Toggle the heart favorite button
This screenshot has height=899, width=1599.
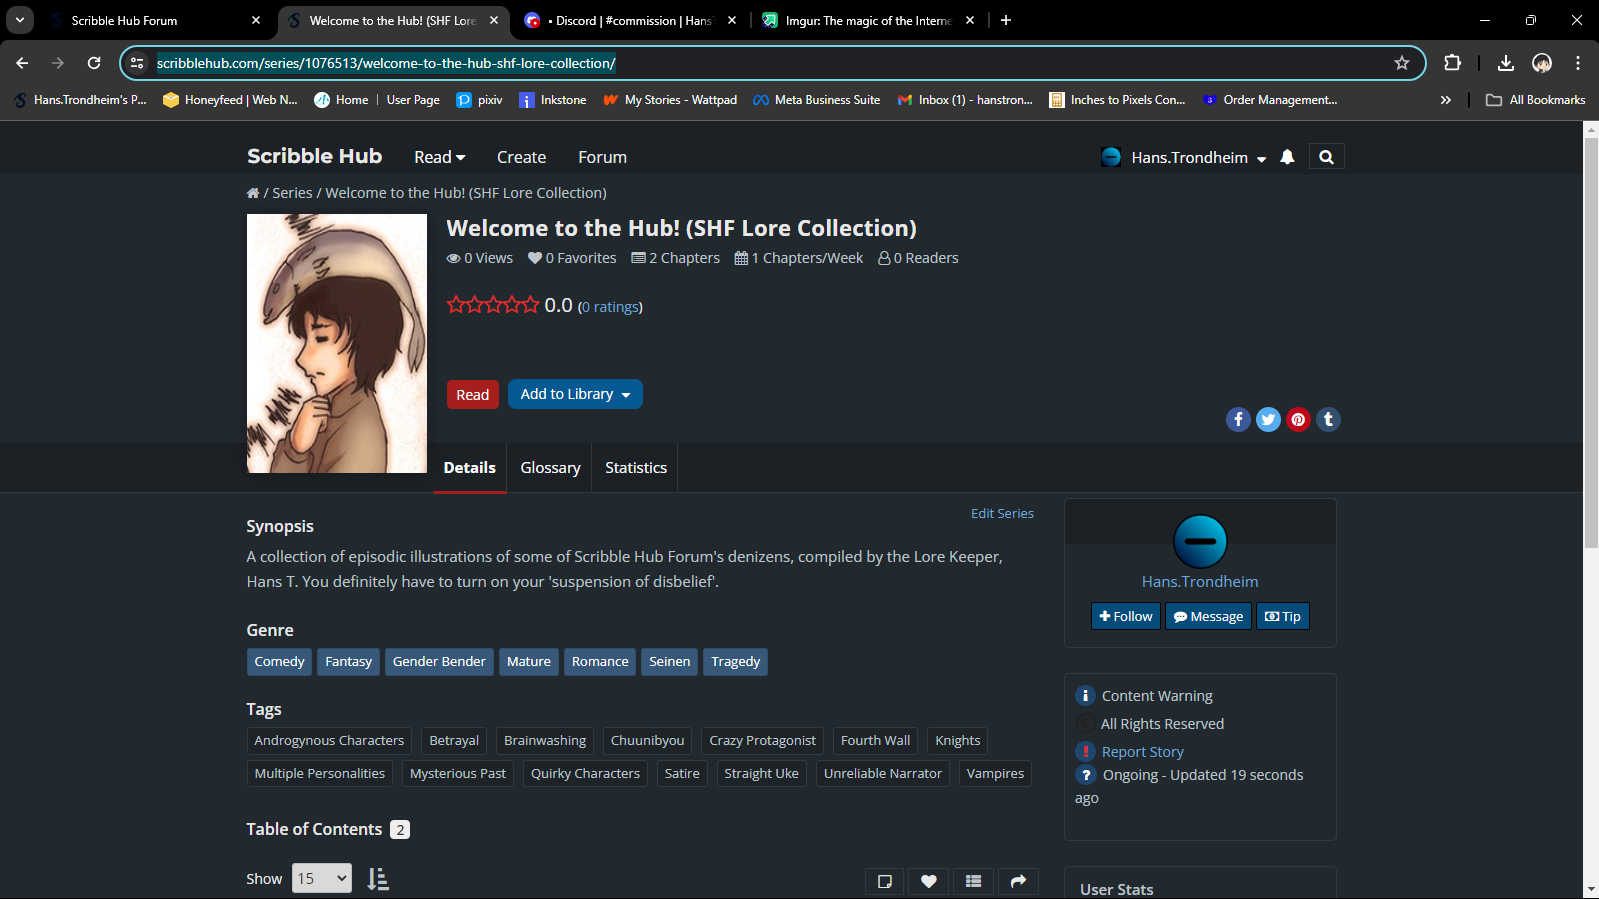(x=929, y=881)
